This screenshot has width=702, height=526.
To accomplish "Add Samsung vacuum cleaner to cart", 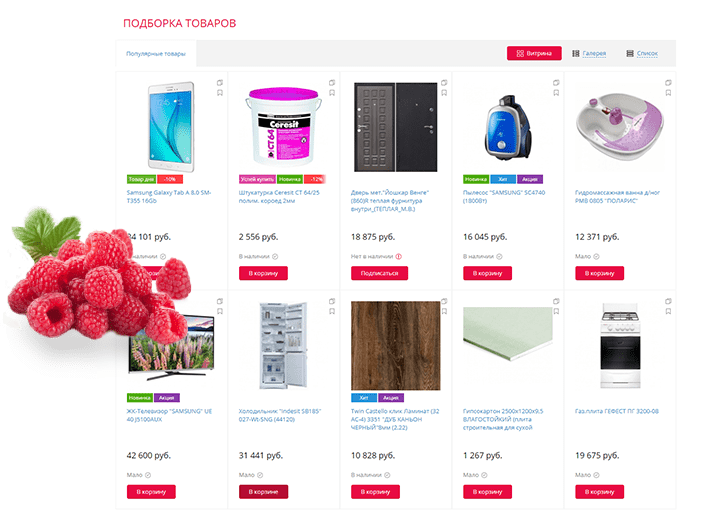I will coord(488,273).
